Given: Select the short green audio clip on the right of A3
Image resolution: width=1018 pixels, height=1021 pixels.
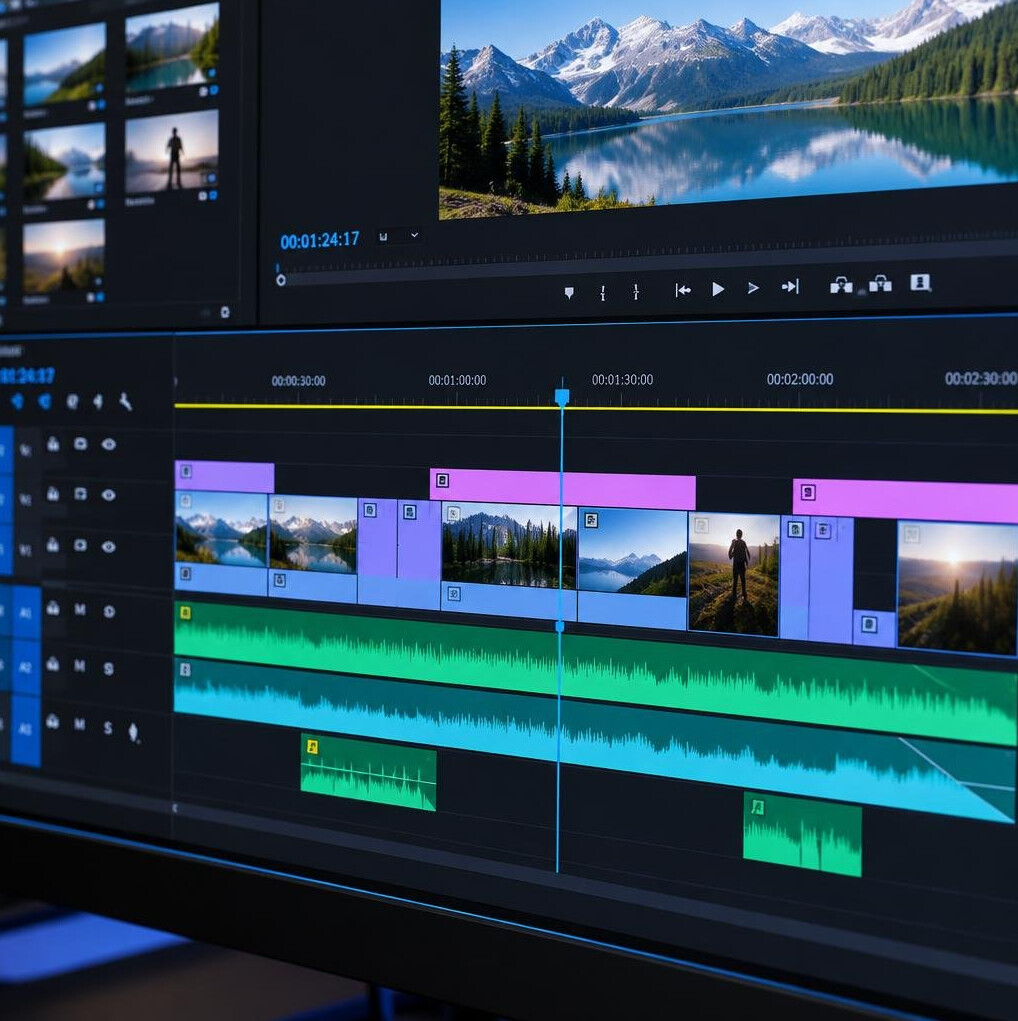Looking at the screenshot, I should click(x=802, y=835).
